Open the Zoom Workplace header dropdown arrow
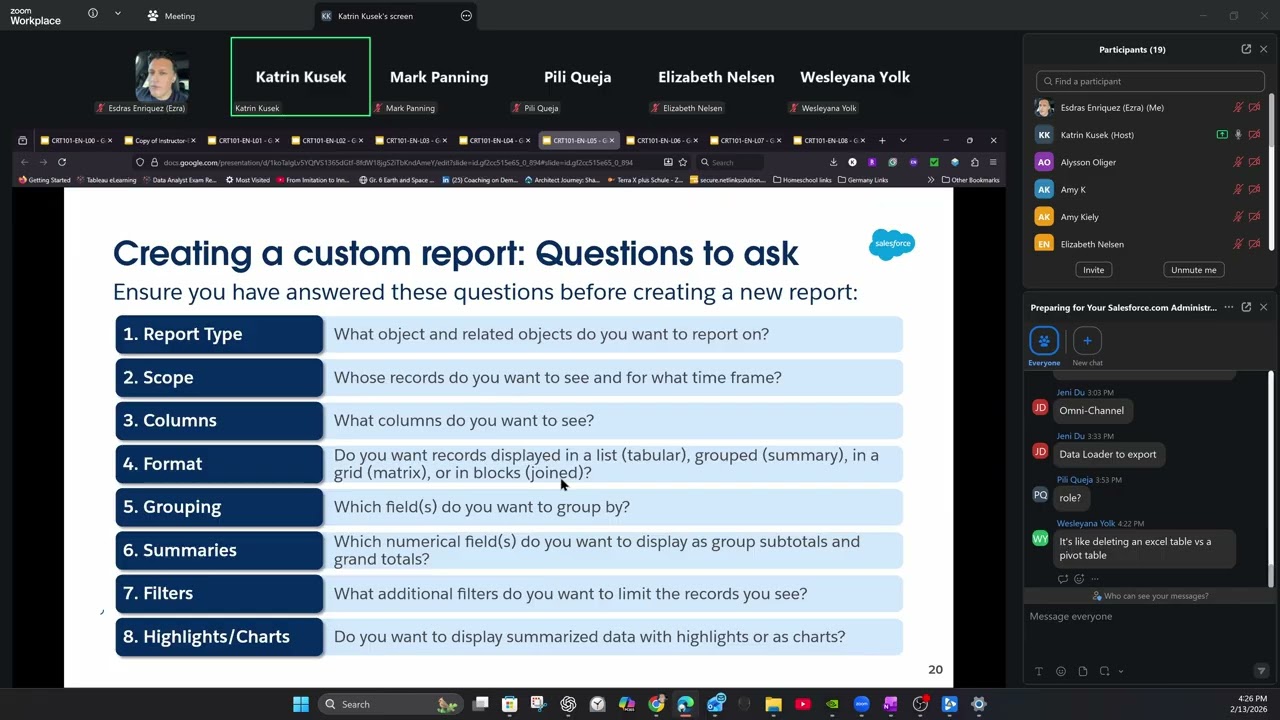This screenshot has height=720, width=1280. tap(117, 14)
